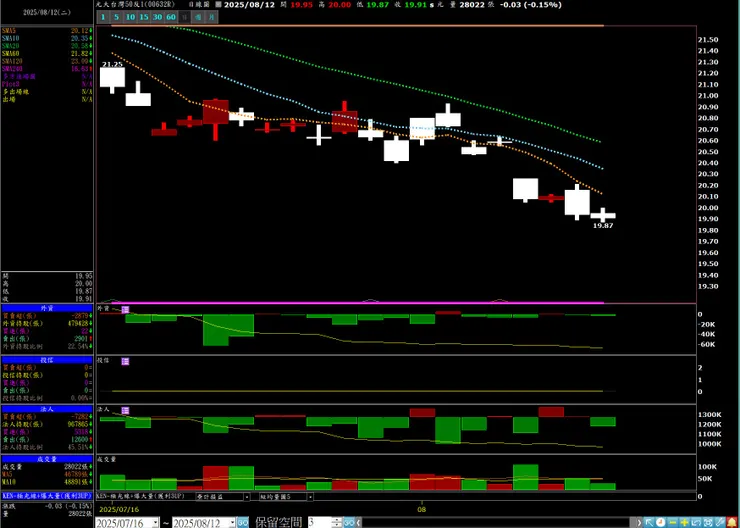Click the small icon before the date 2025/08/12 in header
Viewport: 740px width, 528px height.
218,4
